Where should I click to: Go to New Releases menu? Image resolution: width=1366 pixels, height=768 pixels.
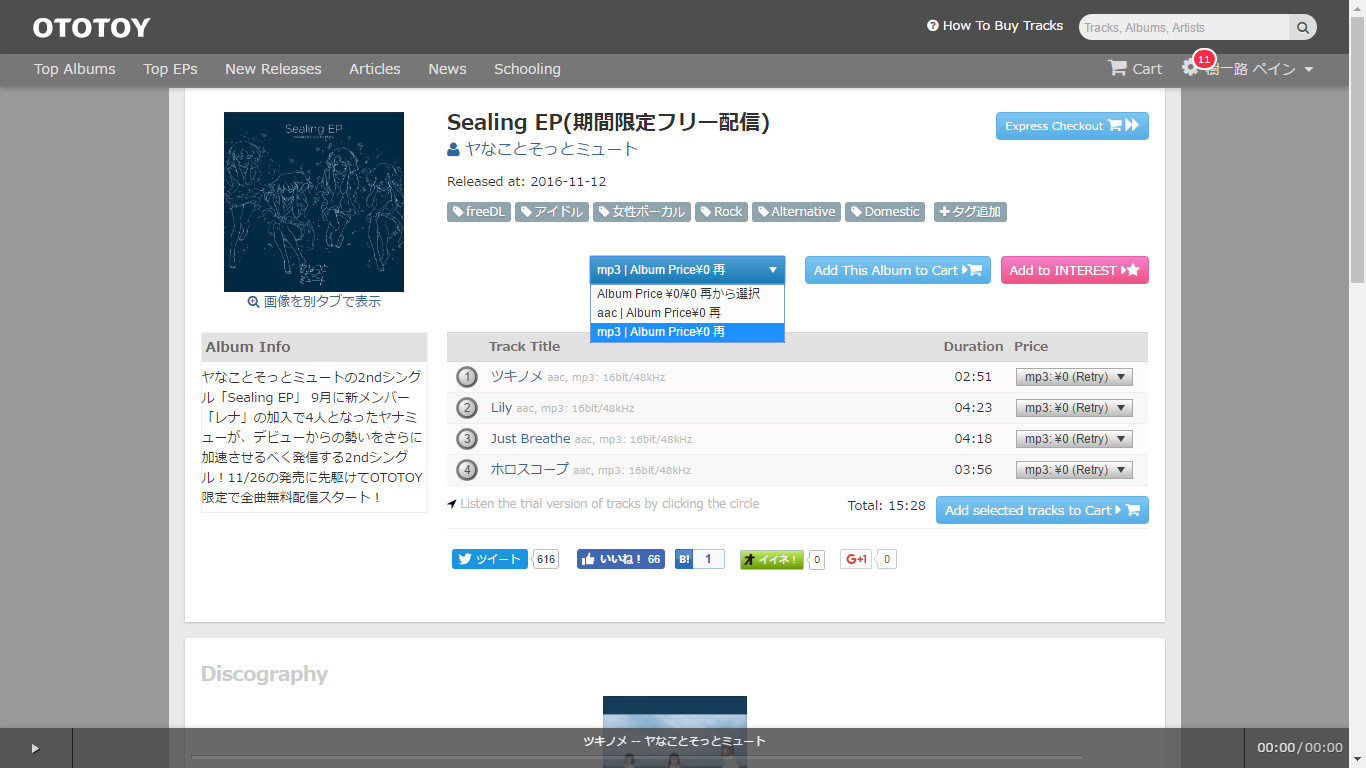pos(273,69)
